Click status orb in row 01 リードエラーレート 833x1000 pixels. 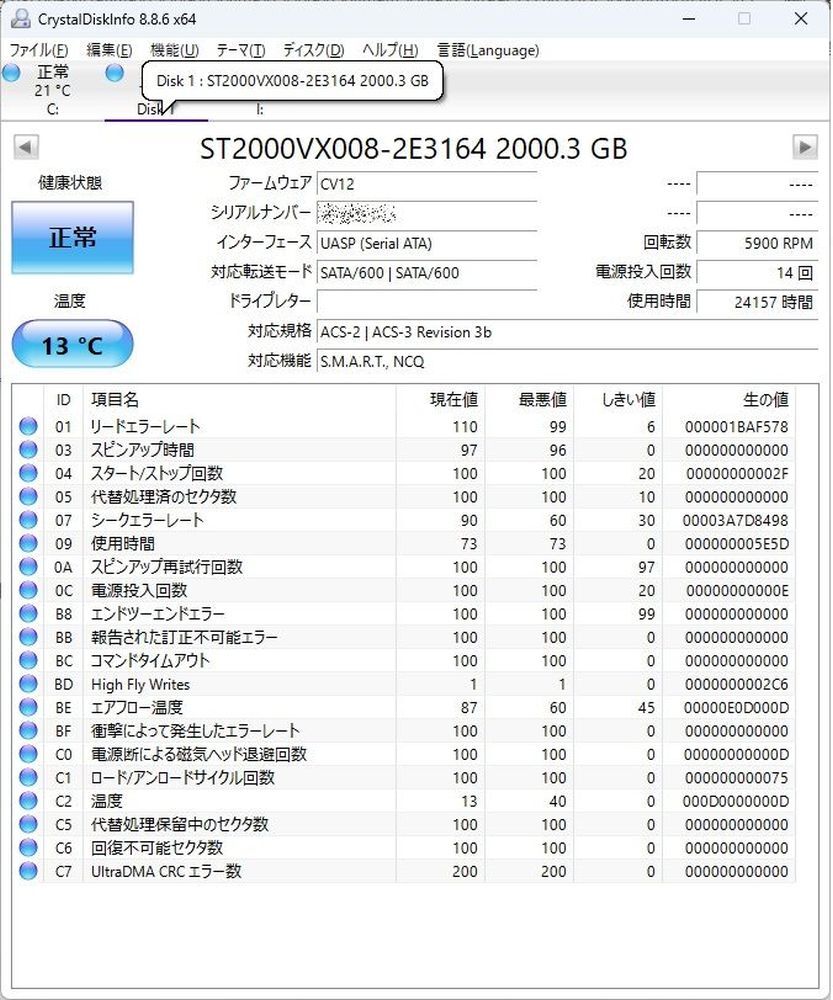28,426
